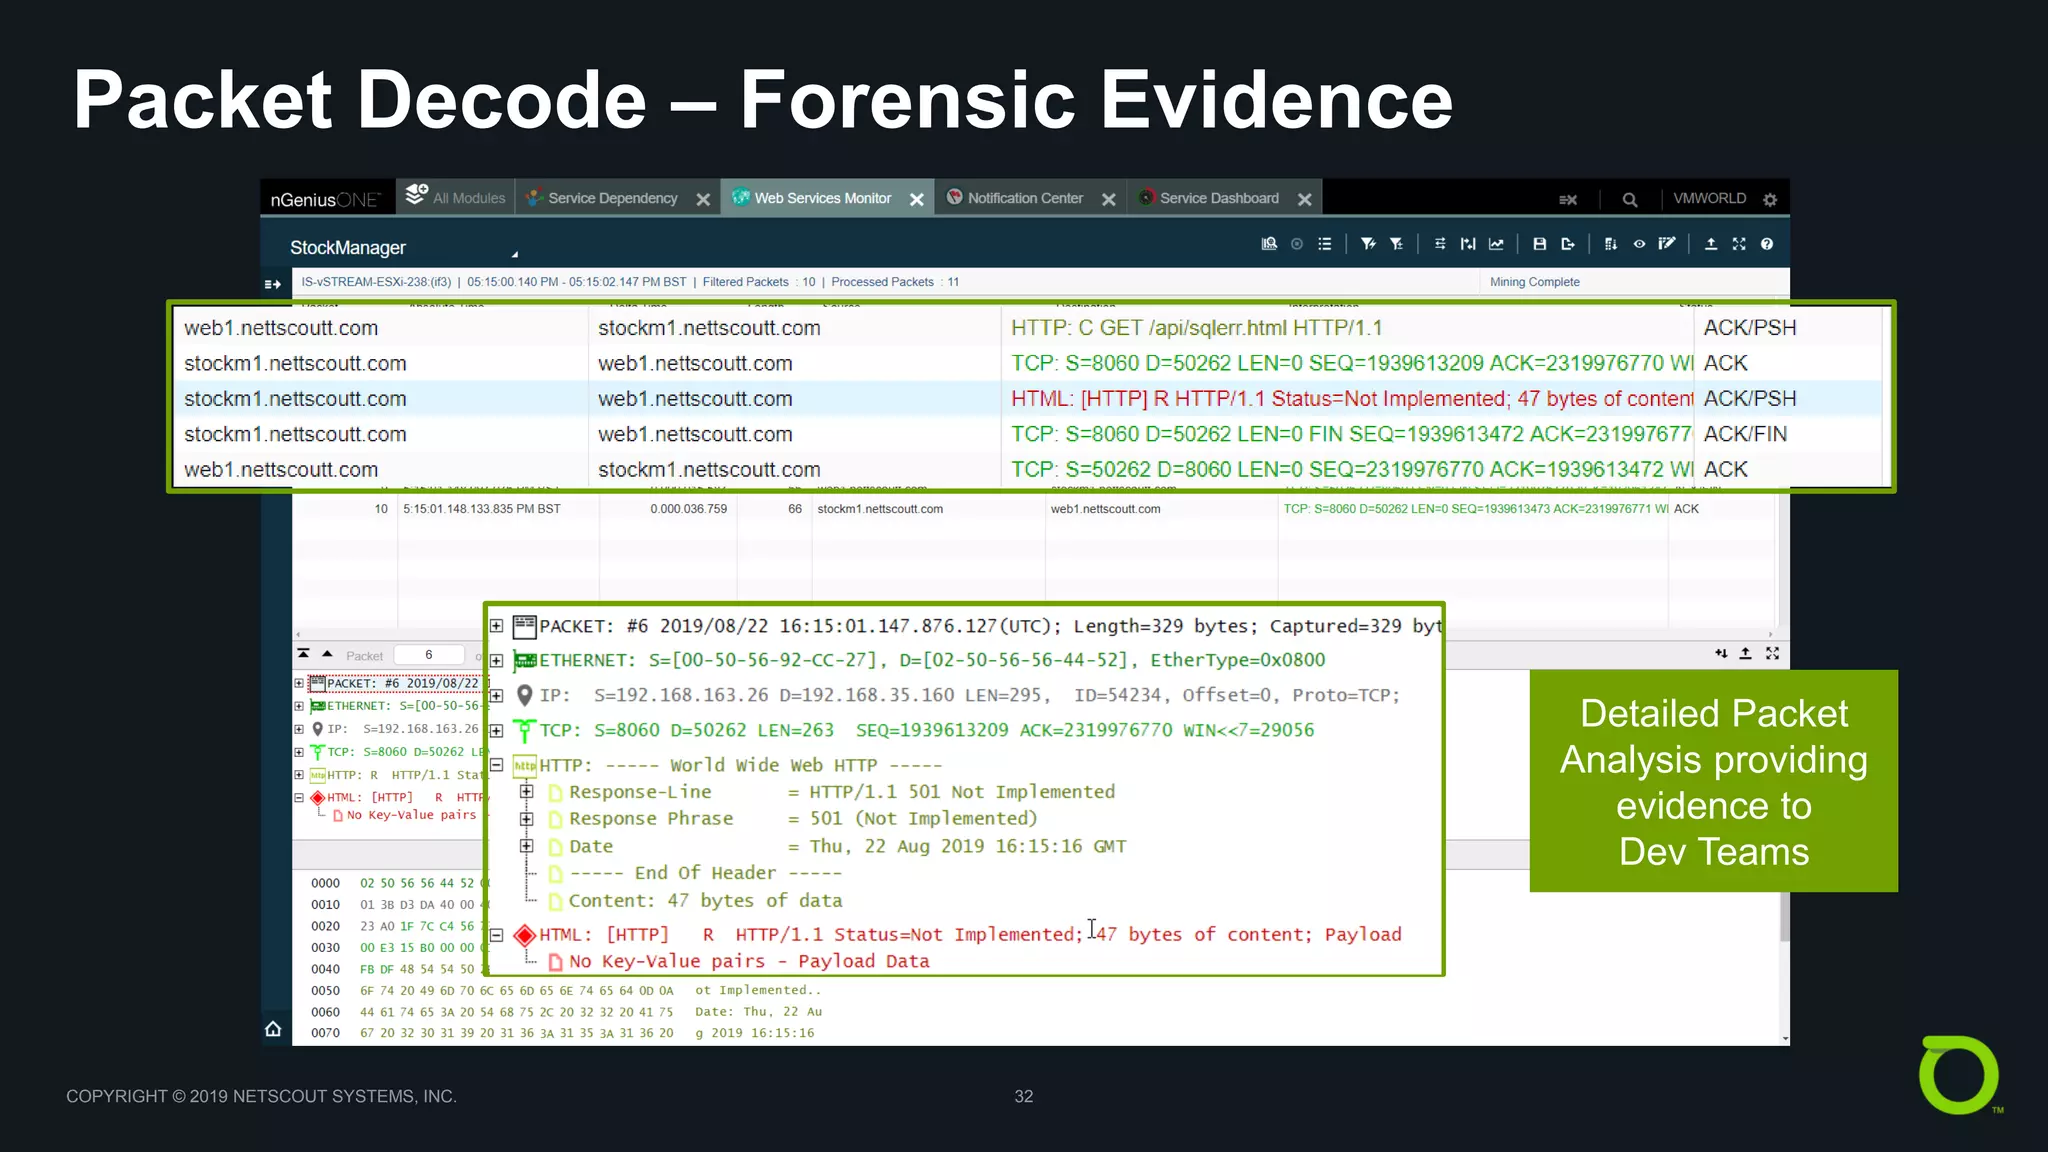Viewport: 2048px width, 1152px height.
Task: Expand the ETHERNET node in the small decode tree
Action: pyautogui.click(x=299, y=706)
